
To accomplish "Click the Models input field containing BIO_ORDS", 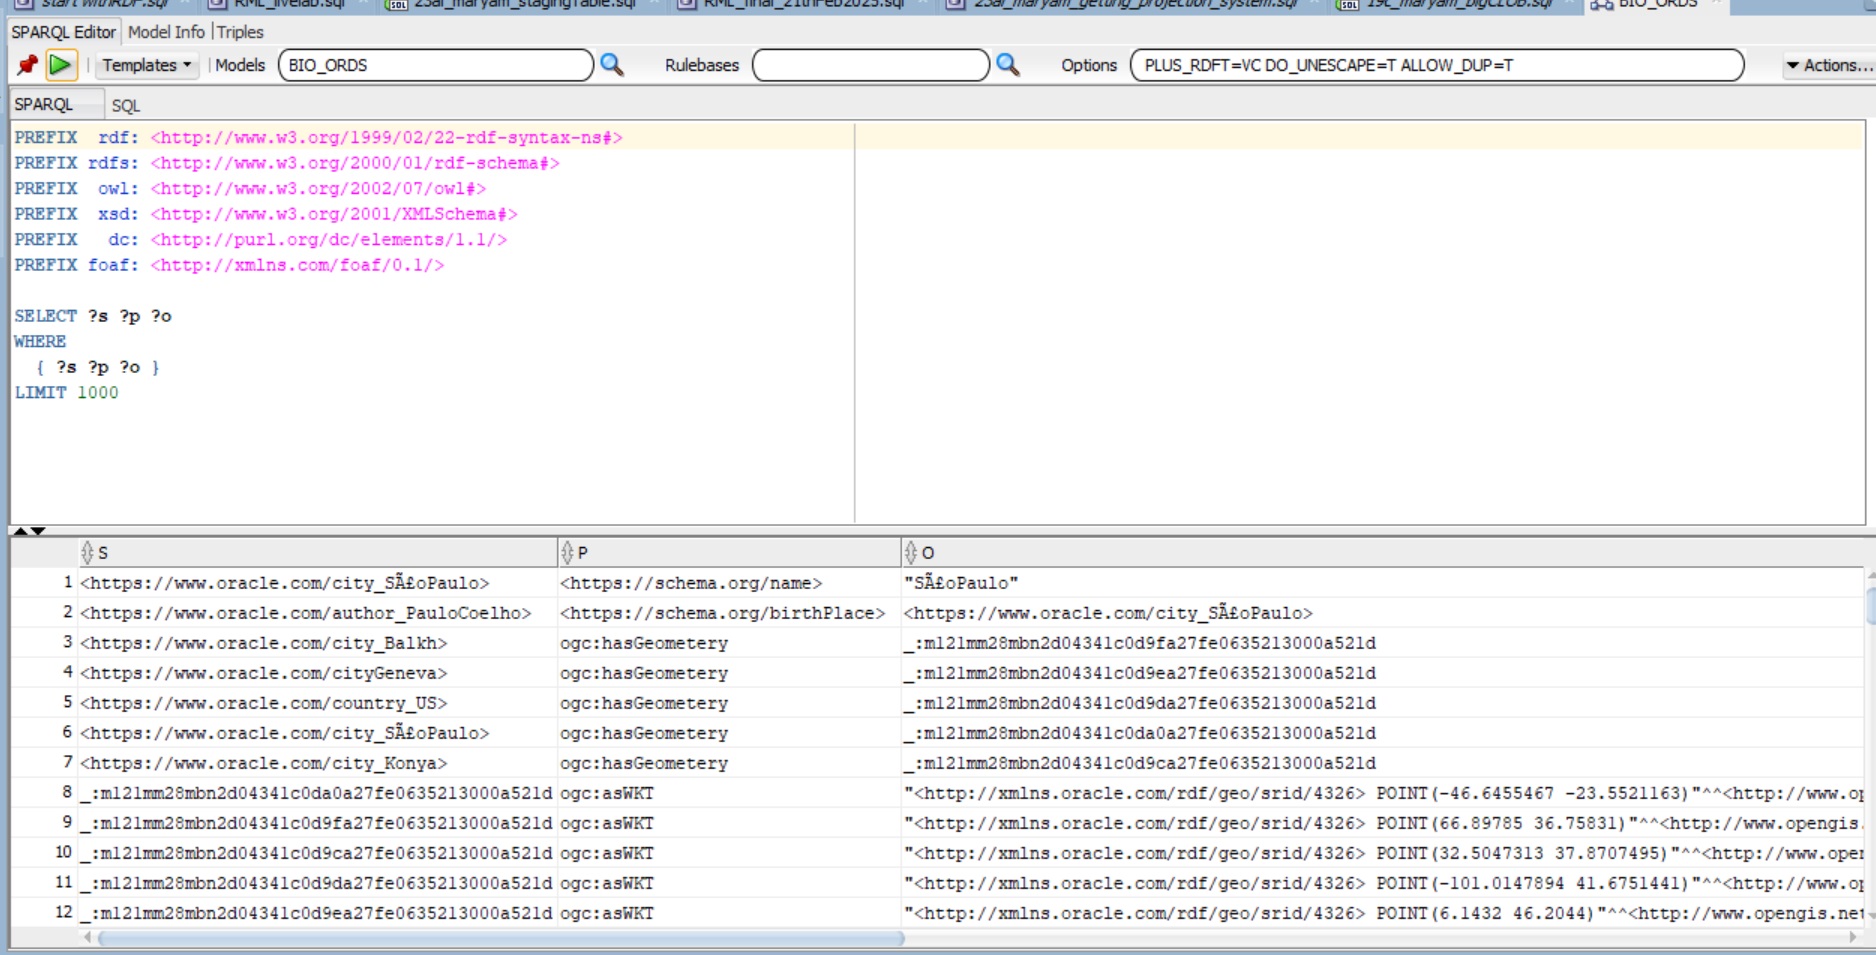I will point(435,65).
